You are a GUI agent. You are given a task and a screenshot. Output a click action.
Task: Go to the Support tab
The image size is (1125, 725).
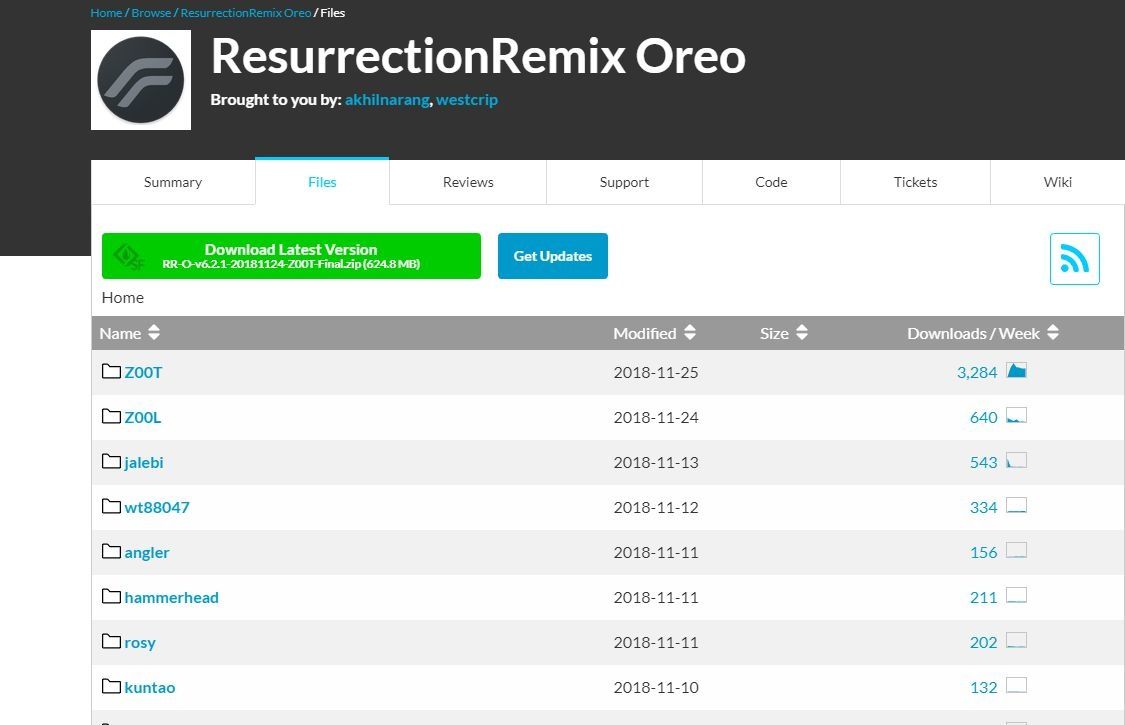[624, 182]
